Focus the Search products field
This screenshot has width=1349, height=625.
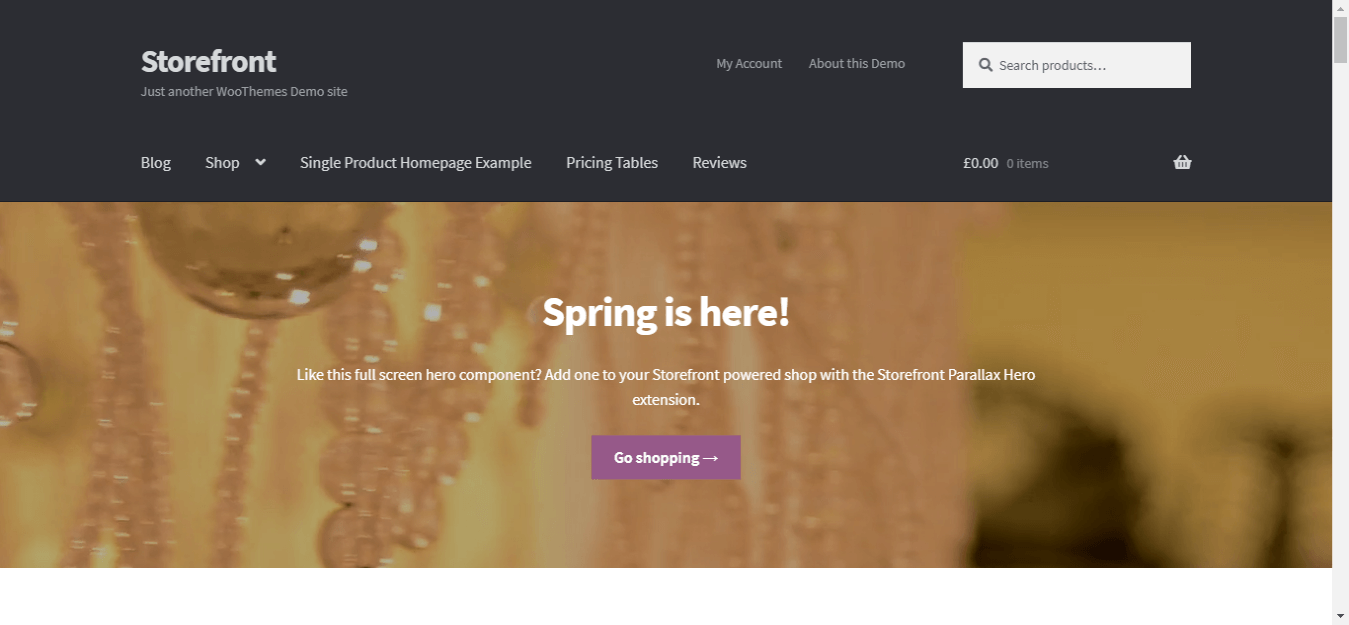click(1077, 65)
